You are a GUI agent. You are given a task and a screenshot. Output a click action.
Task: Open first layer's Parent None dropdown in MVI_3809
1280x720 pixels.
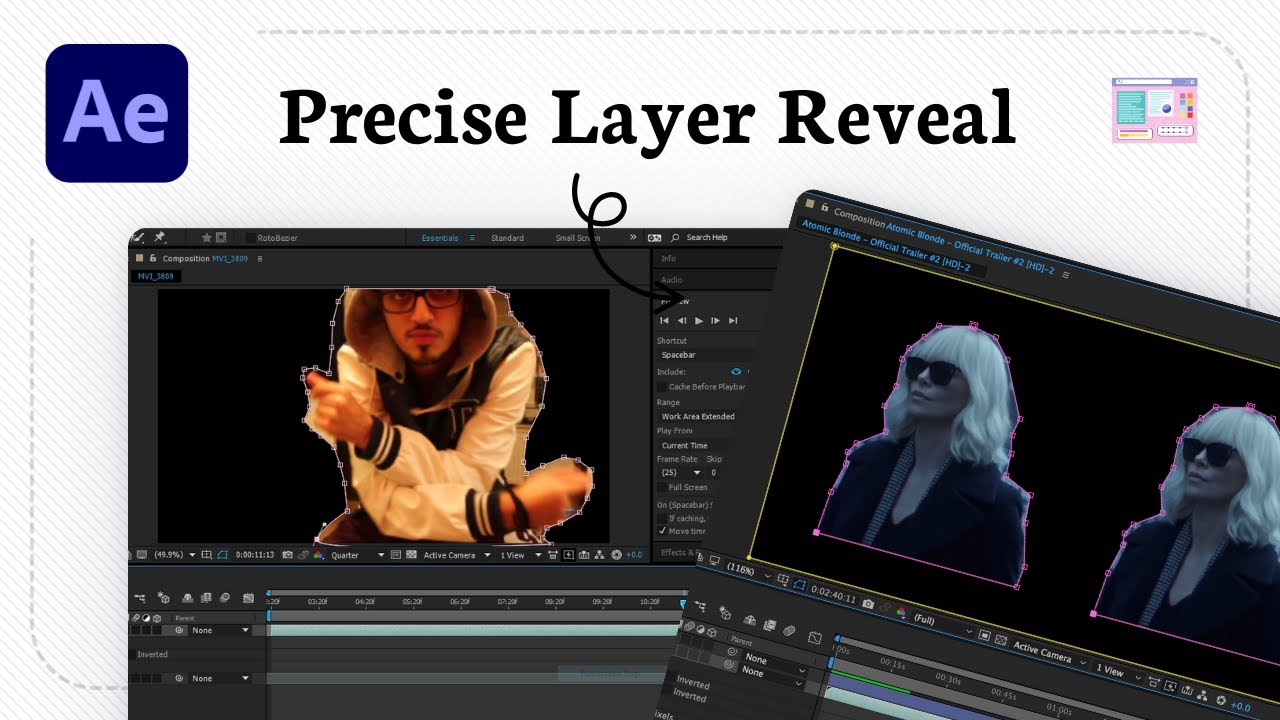click(219, 630)
